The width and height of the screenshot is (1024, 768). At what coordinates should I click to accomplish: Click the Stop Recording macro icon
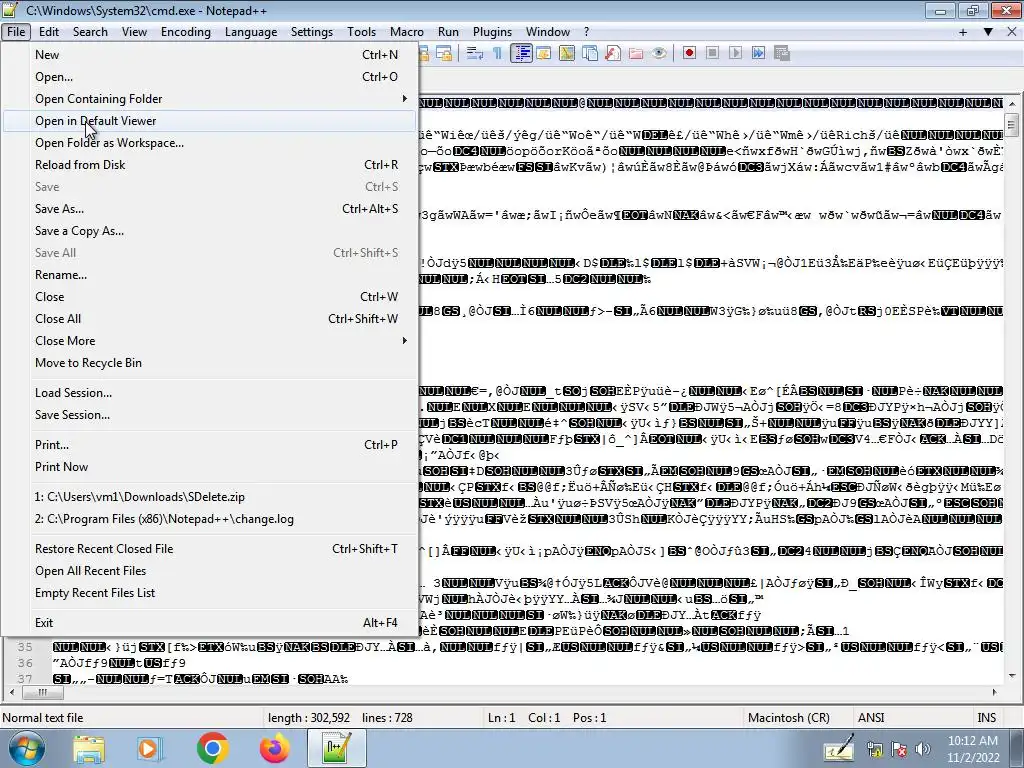click(712, 53)
